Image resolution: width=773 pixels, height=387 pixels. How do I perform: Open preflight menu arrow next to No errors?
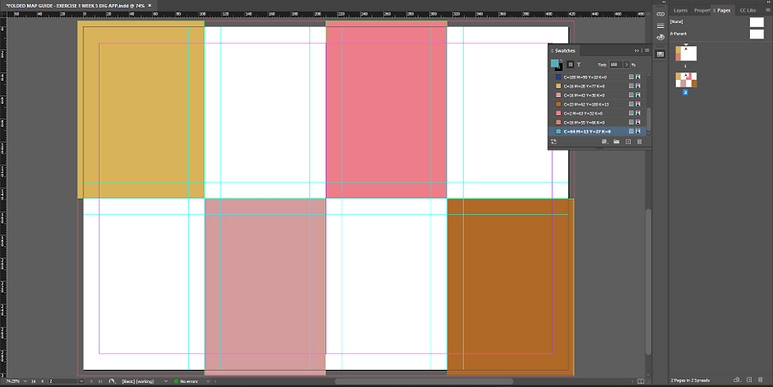(x=208, y=381)
